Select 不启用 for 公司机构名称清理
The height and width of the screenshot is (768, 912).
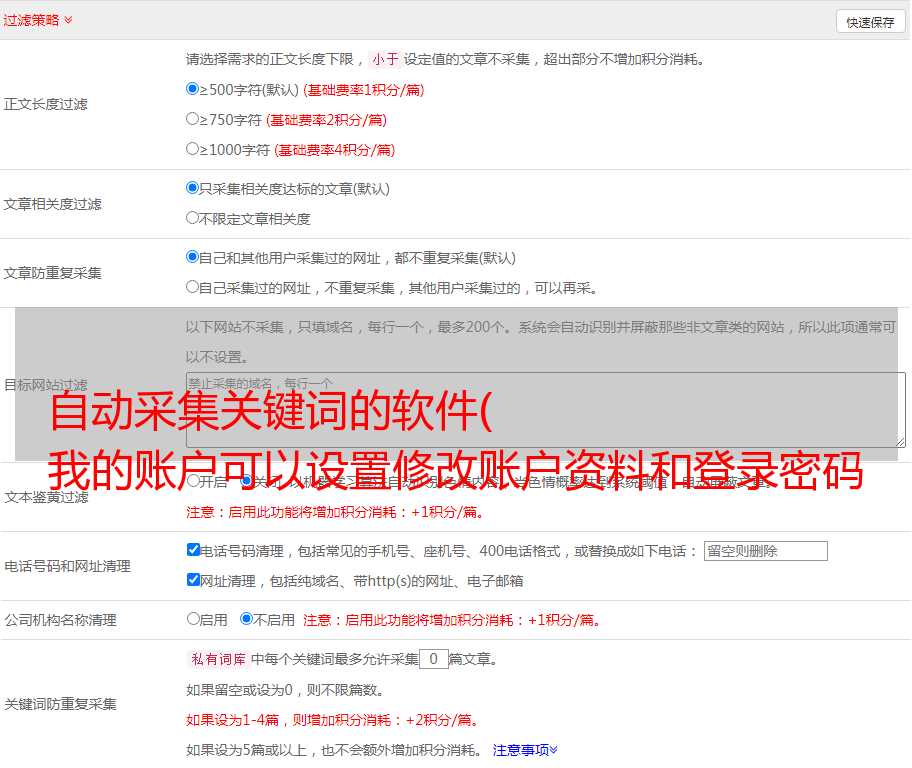[247, 619]
